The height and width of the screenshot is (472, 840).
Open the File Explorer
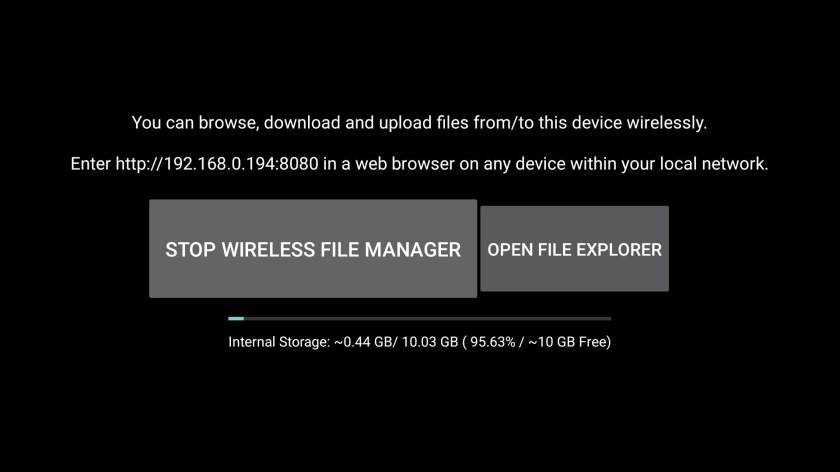[x=574, y=249]
